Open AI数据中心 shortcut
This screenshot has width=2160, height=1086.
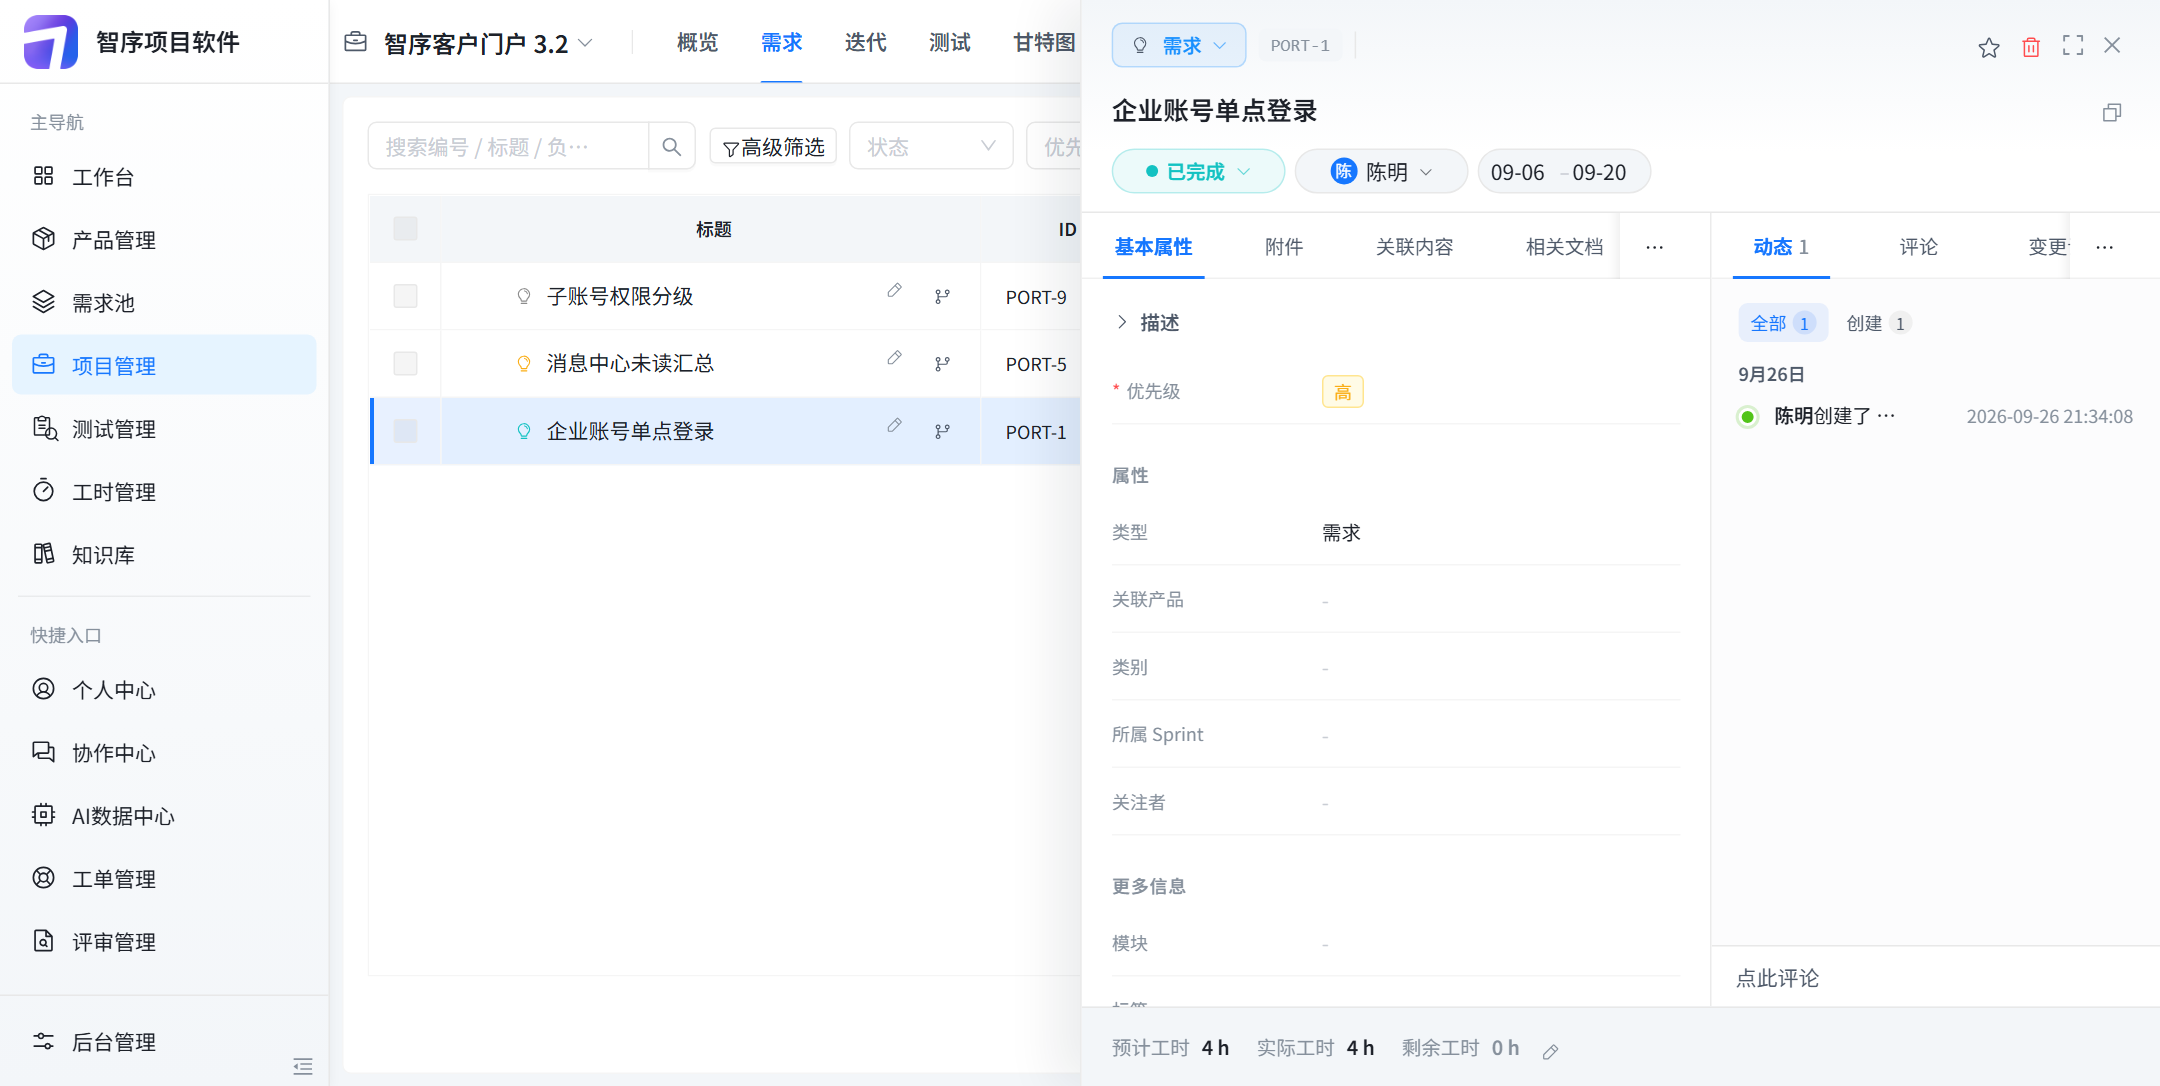pos(164,816)
